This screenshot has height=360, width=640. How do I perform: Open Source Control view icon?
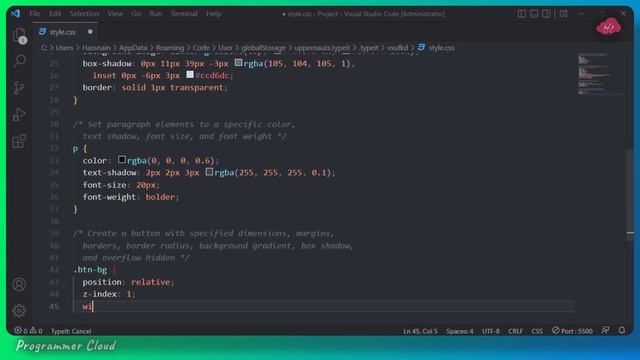[19, 88]
